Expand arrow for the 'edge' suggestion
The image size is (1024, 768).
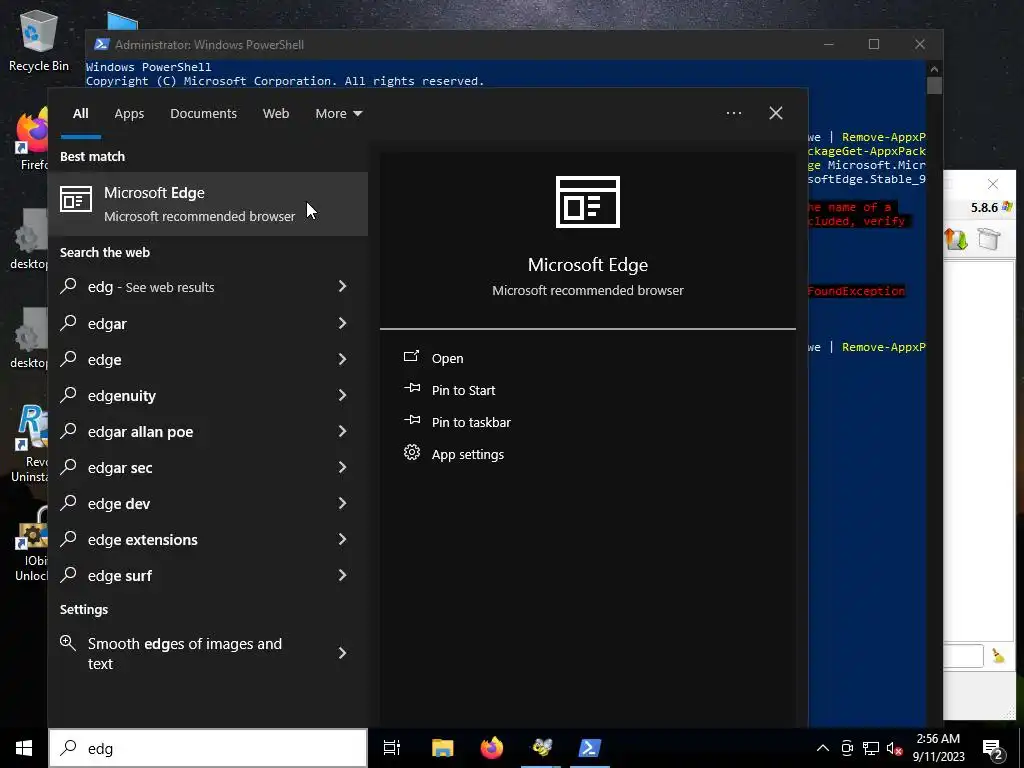click(342, 359)
